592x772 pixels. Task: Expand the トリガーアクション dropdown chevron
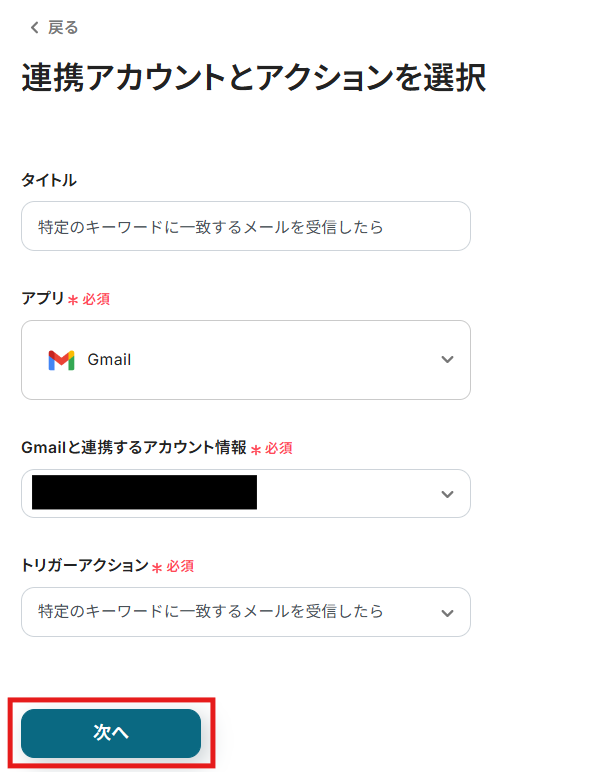tap(447, 613)
